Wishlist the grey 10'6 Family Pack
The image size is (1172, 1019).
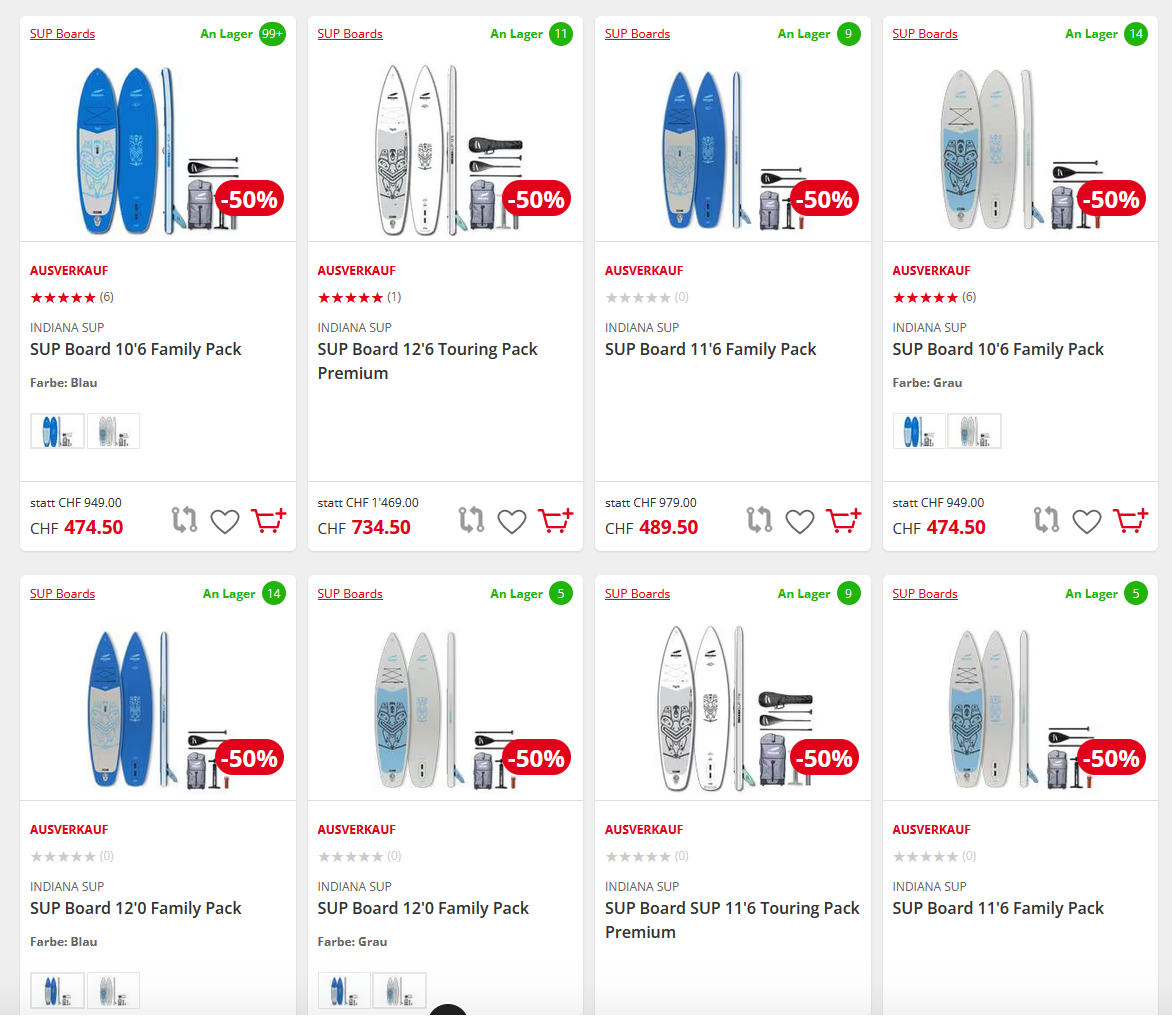click(1087, 521)
